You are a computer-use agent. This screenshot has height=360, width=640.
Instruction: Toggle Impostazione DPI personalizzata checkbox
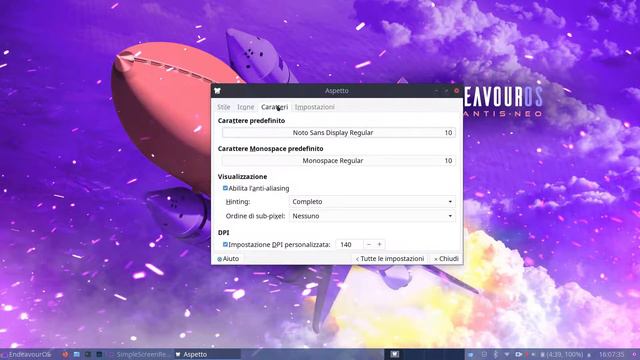click(225, 244)
